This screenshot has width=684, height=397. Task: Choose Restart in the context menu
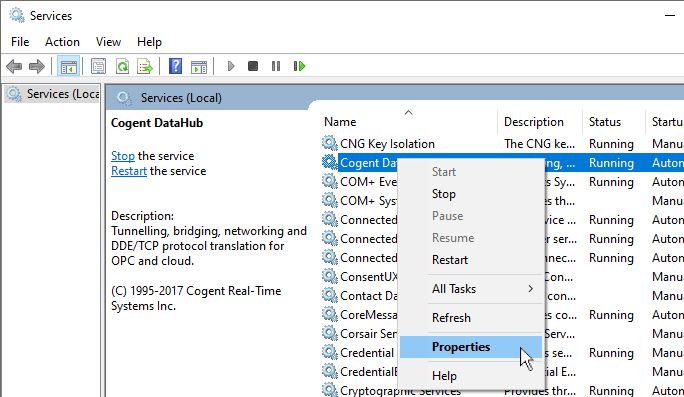(x=471, y=260)
